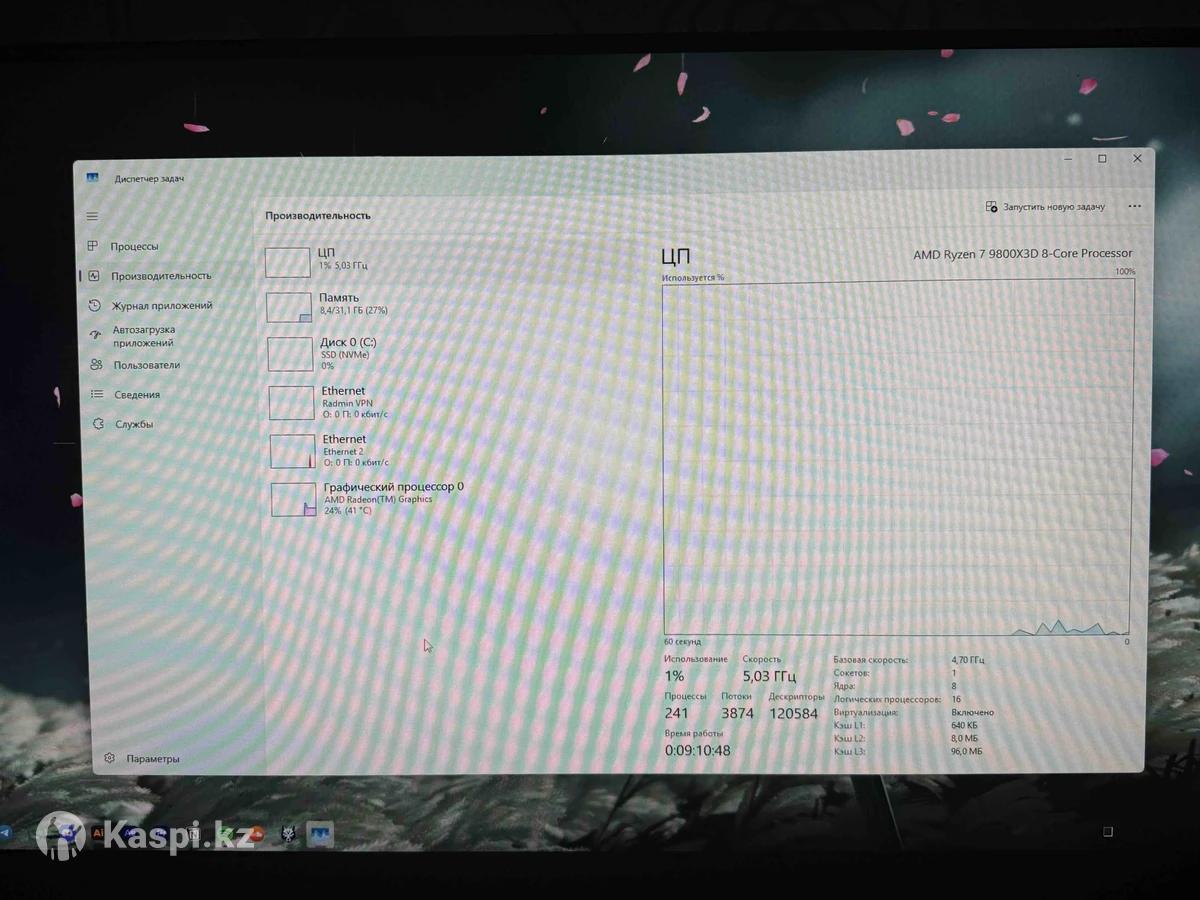Open the Процессы icon in sidebar
Image resolution: width=1200 pixels, height=900 pixels.
click(93, 246)
